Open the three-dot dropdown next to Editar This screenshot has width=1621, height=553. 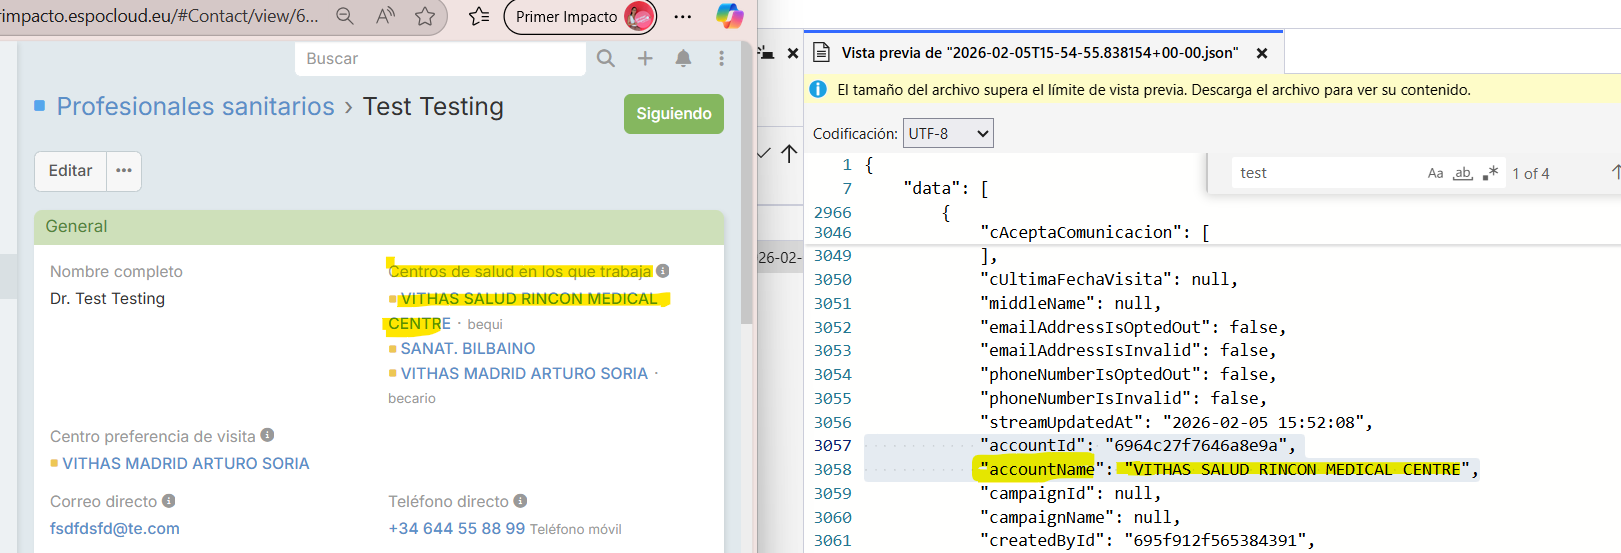point(124,171)
